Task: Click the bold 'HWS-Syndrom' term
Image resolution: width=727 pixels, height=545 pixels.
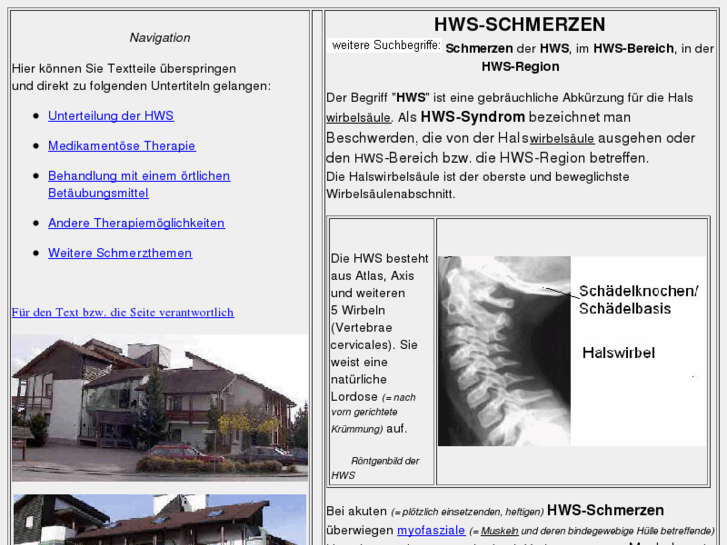Action: click(x=472, y=117)
